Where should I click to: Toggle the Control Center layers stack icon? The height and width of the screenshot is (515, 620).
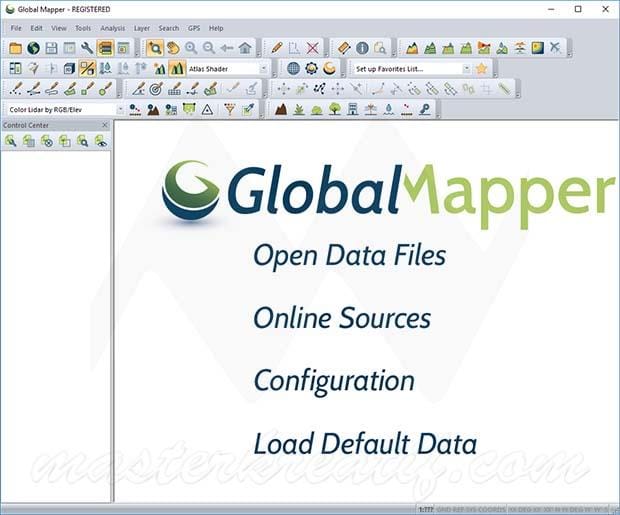[x=105, y=48]
